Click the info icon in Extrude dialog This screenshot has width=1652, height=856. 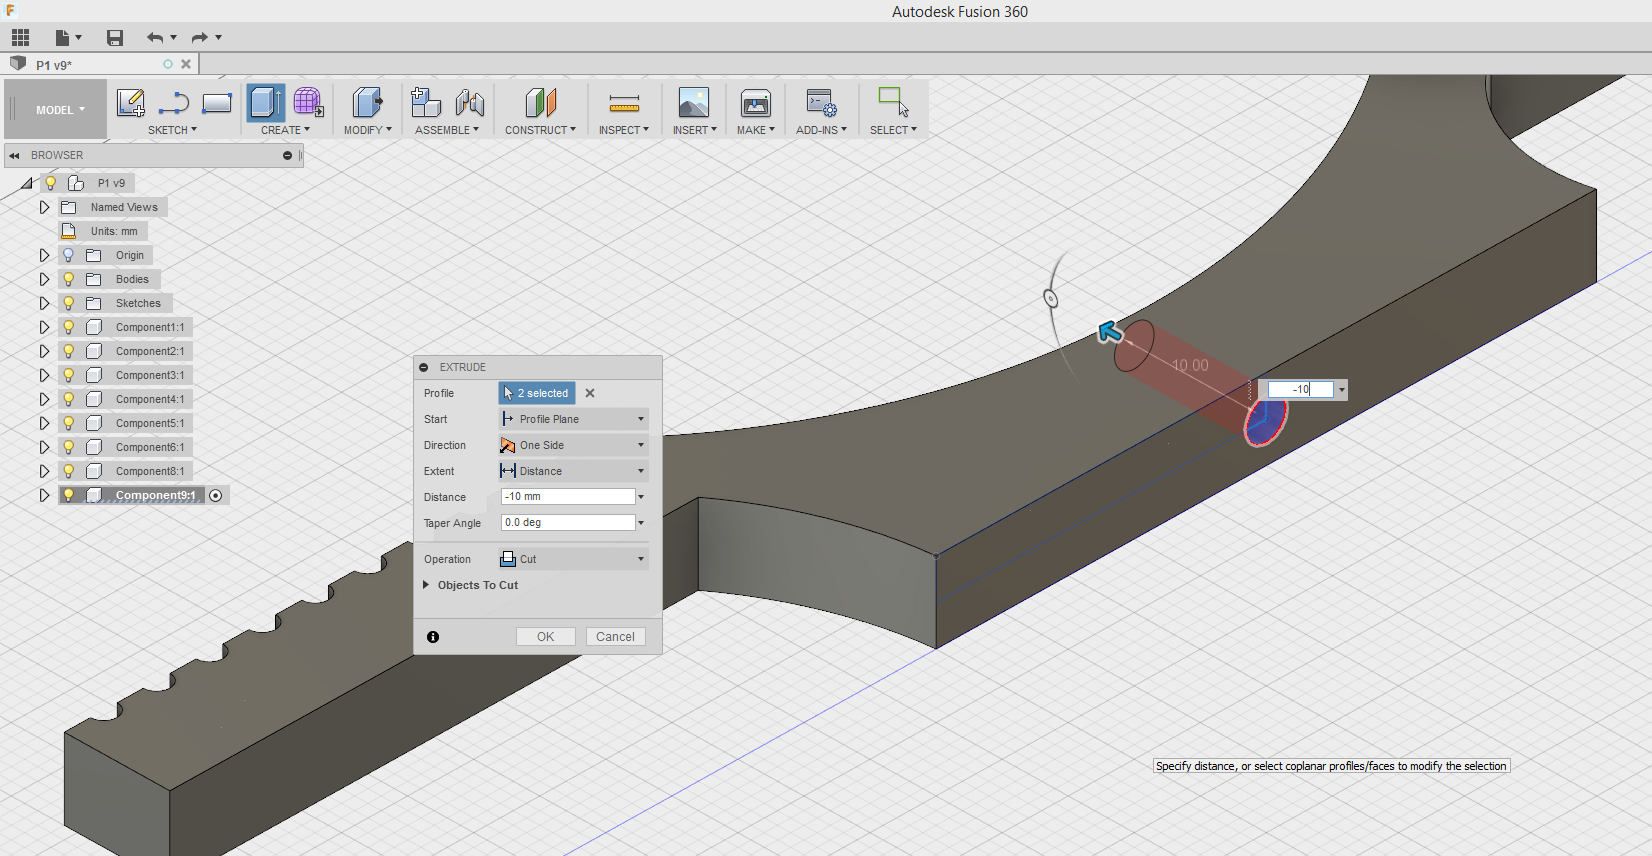[433, 637]
